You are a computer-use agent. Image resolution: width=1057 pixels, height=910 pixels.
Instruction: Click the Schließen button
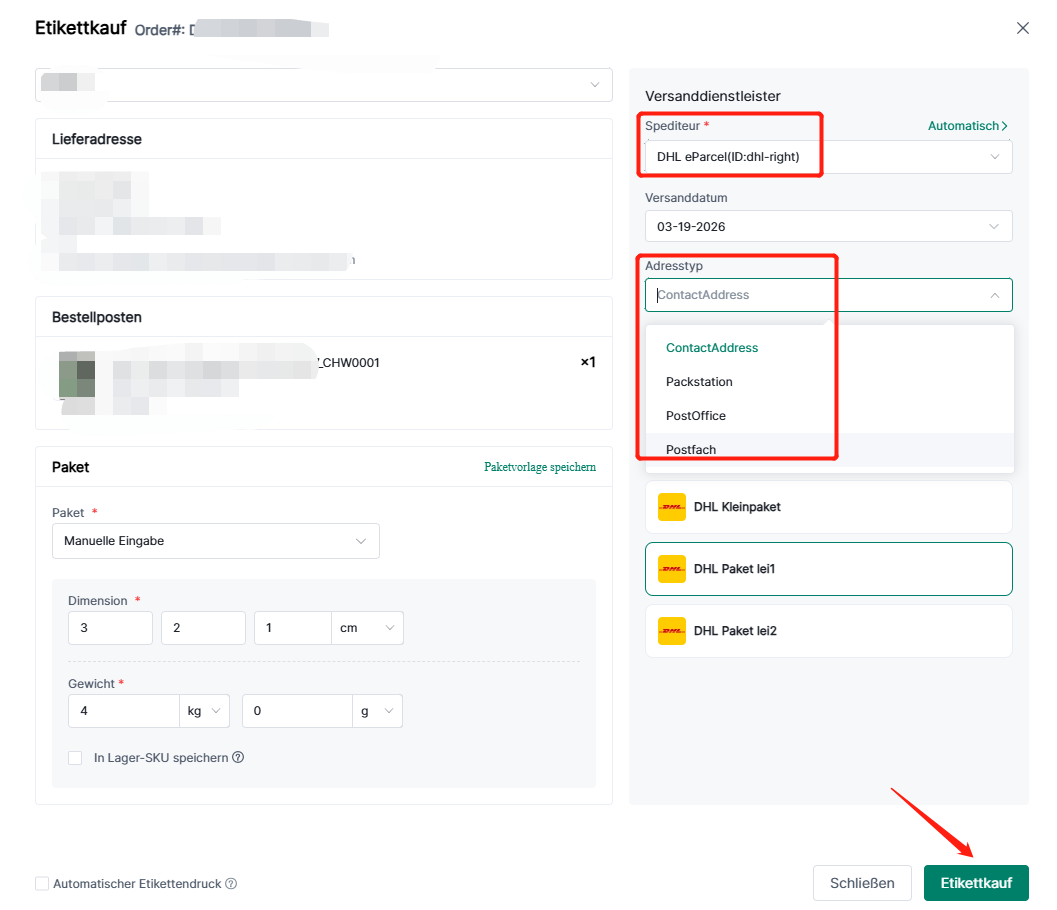click(x=862, y=883)
